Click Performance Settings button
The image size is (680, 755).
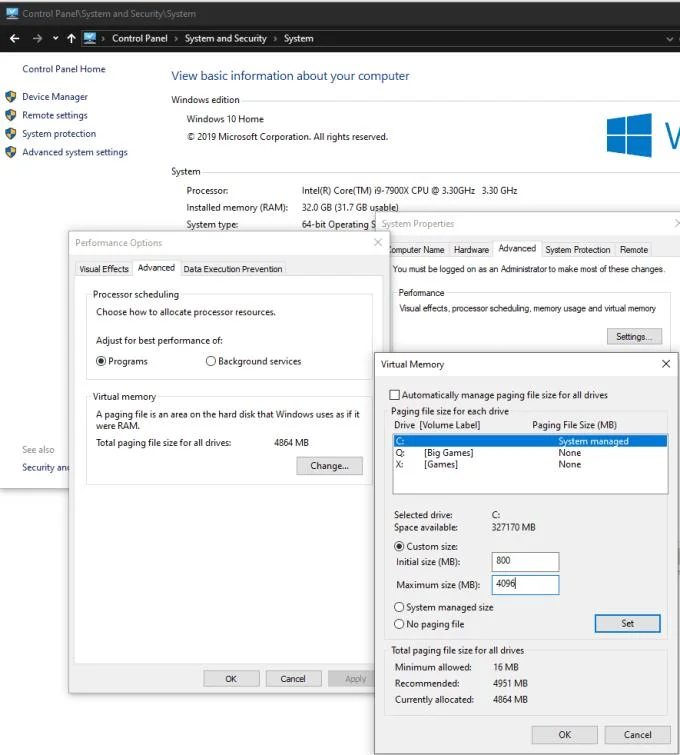[634, 337]
